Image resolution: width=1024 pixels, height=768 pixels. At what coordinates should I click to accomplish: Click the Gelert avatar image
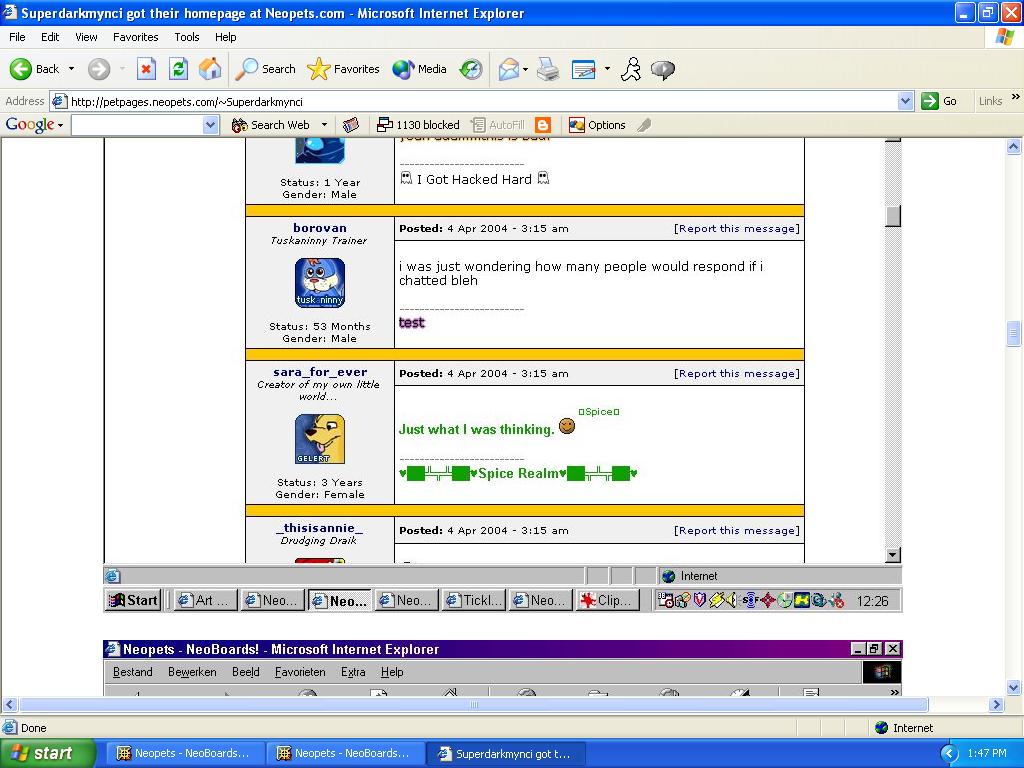tap(320, 439)
